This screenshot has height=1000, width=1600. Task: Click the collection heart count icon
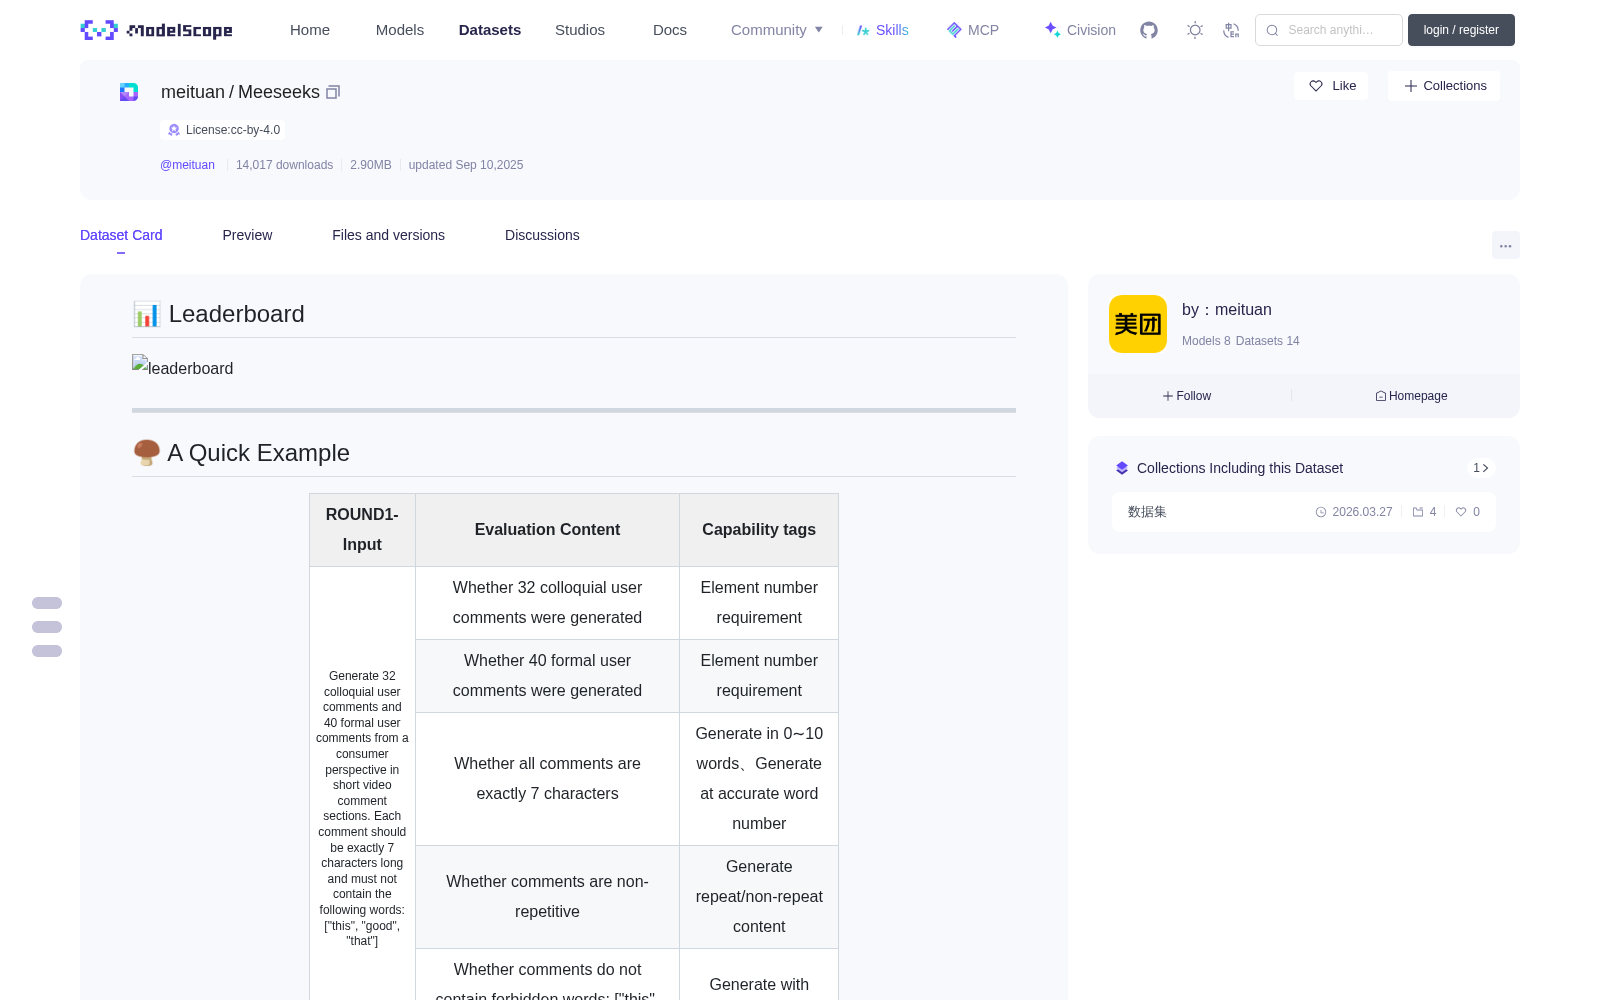1461,512
